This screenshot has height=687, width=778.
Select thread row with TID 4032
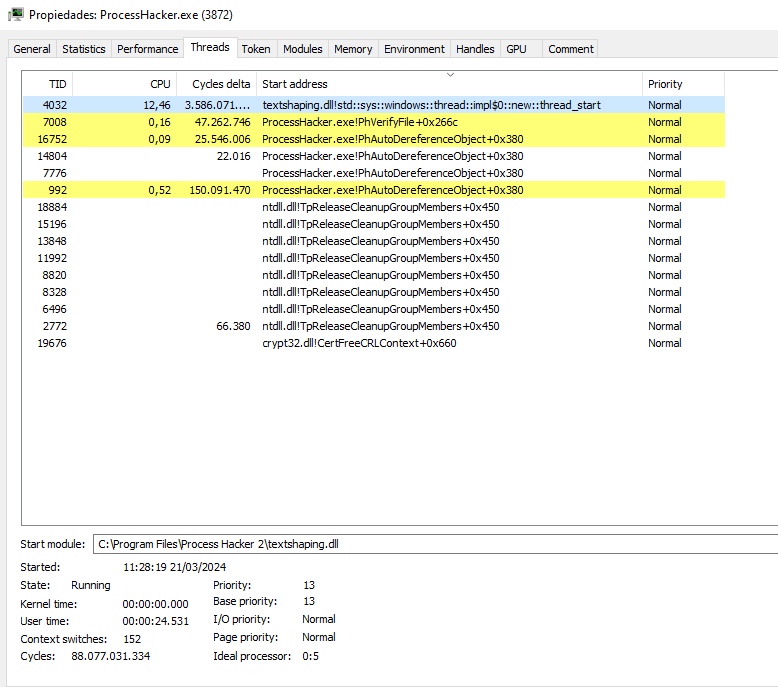(374, 105)
